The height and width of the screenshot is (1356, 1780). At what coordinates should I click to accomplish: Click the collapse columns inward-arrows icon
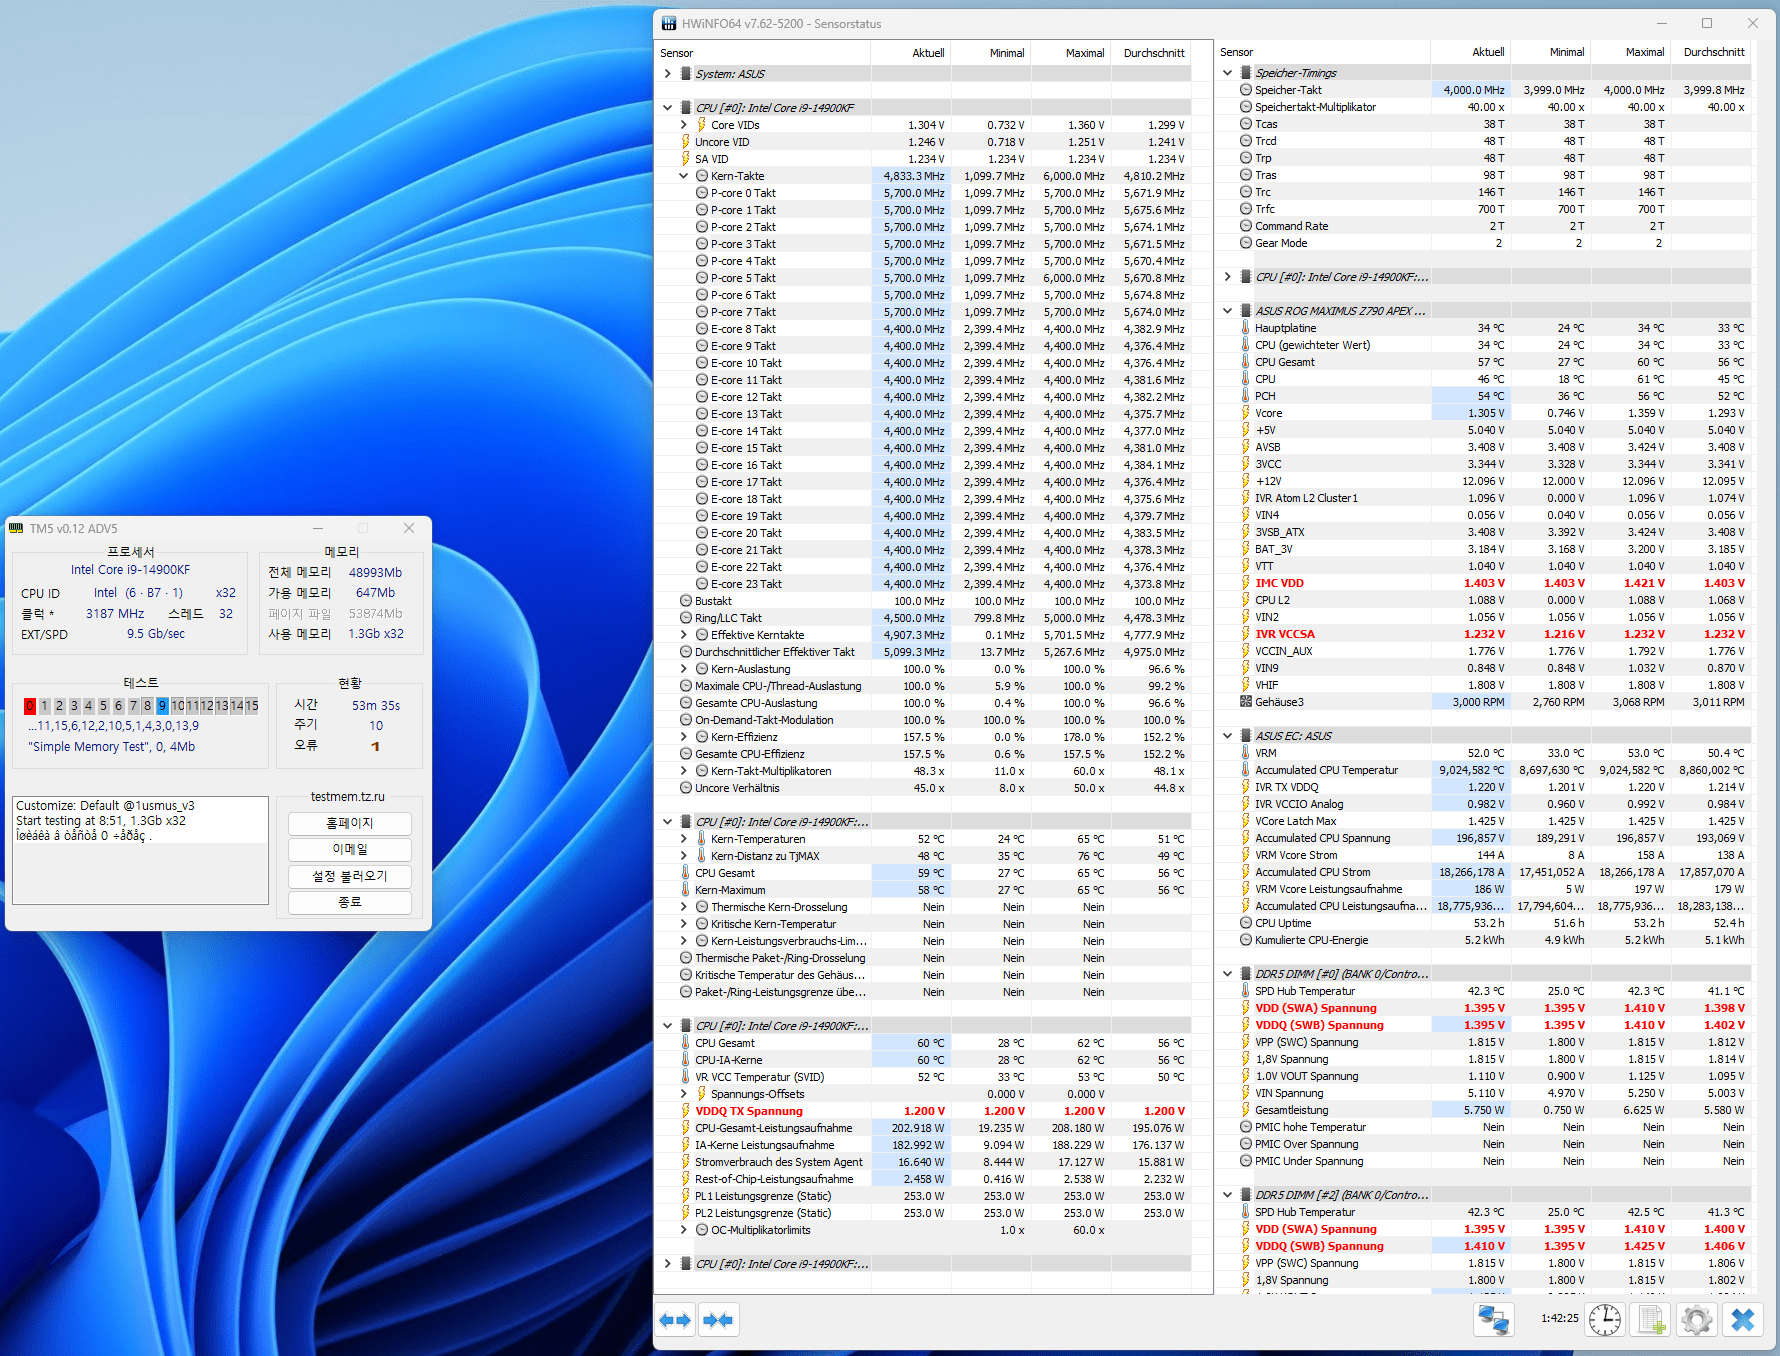pyautogui.click(x=718, y=1320)
